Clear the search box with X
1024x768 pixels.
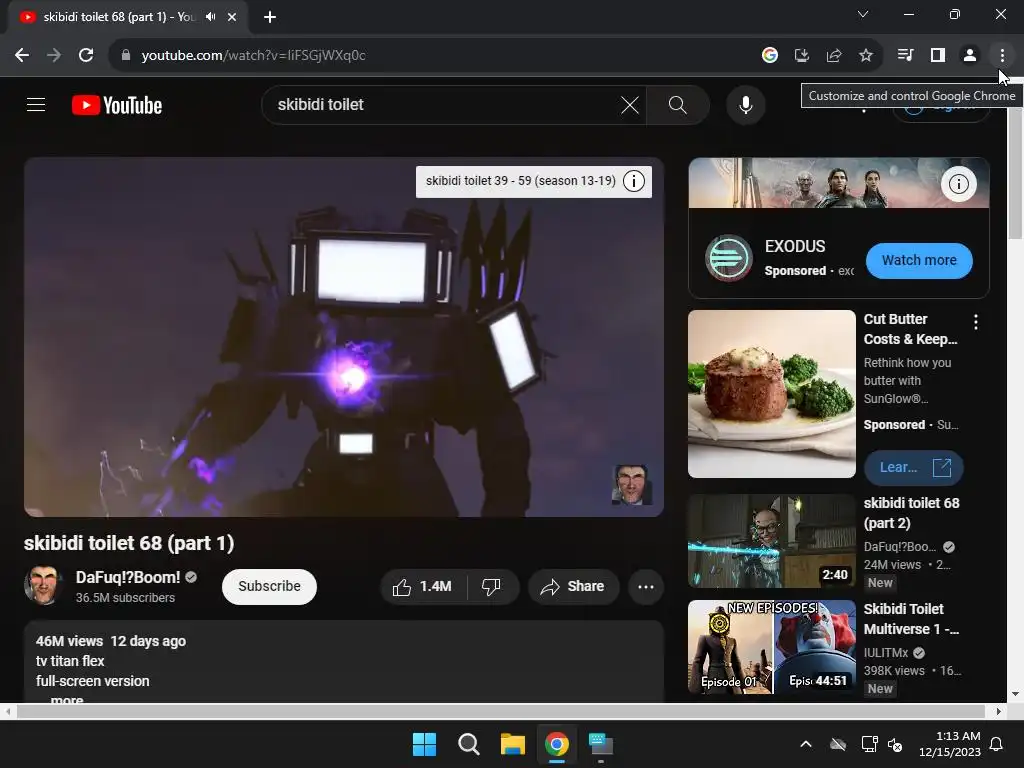(x=630, y=105)
